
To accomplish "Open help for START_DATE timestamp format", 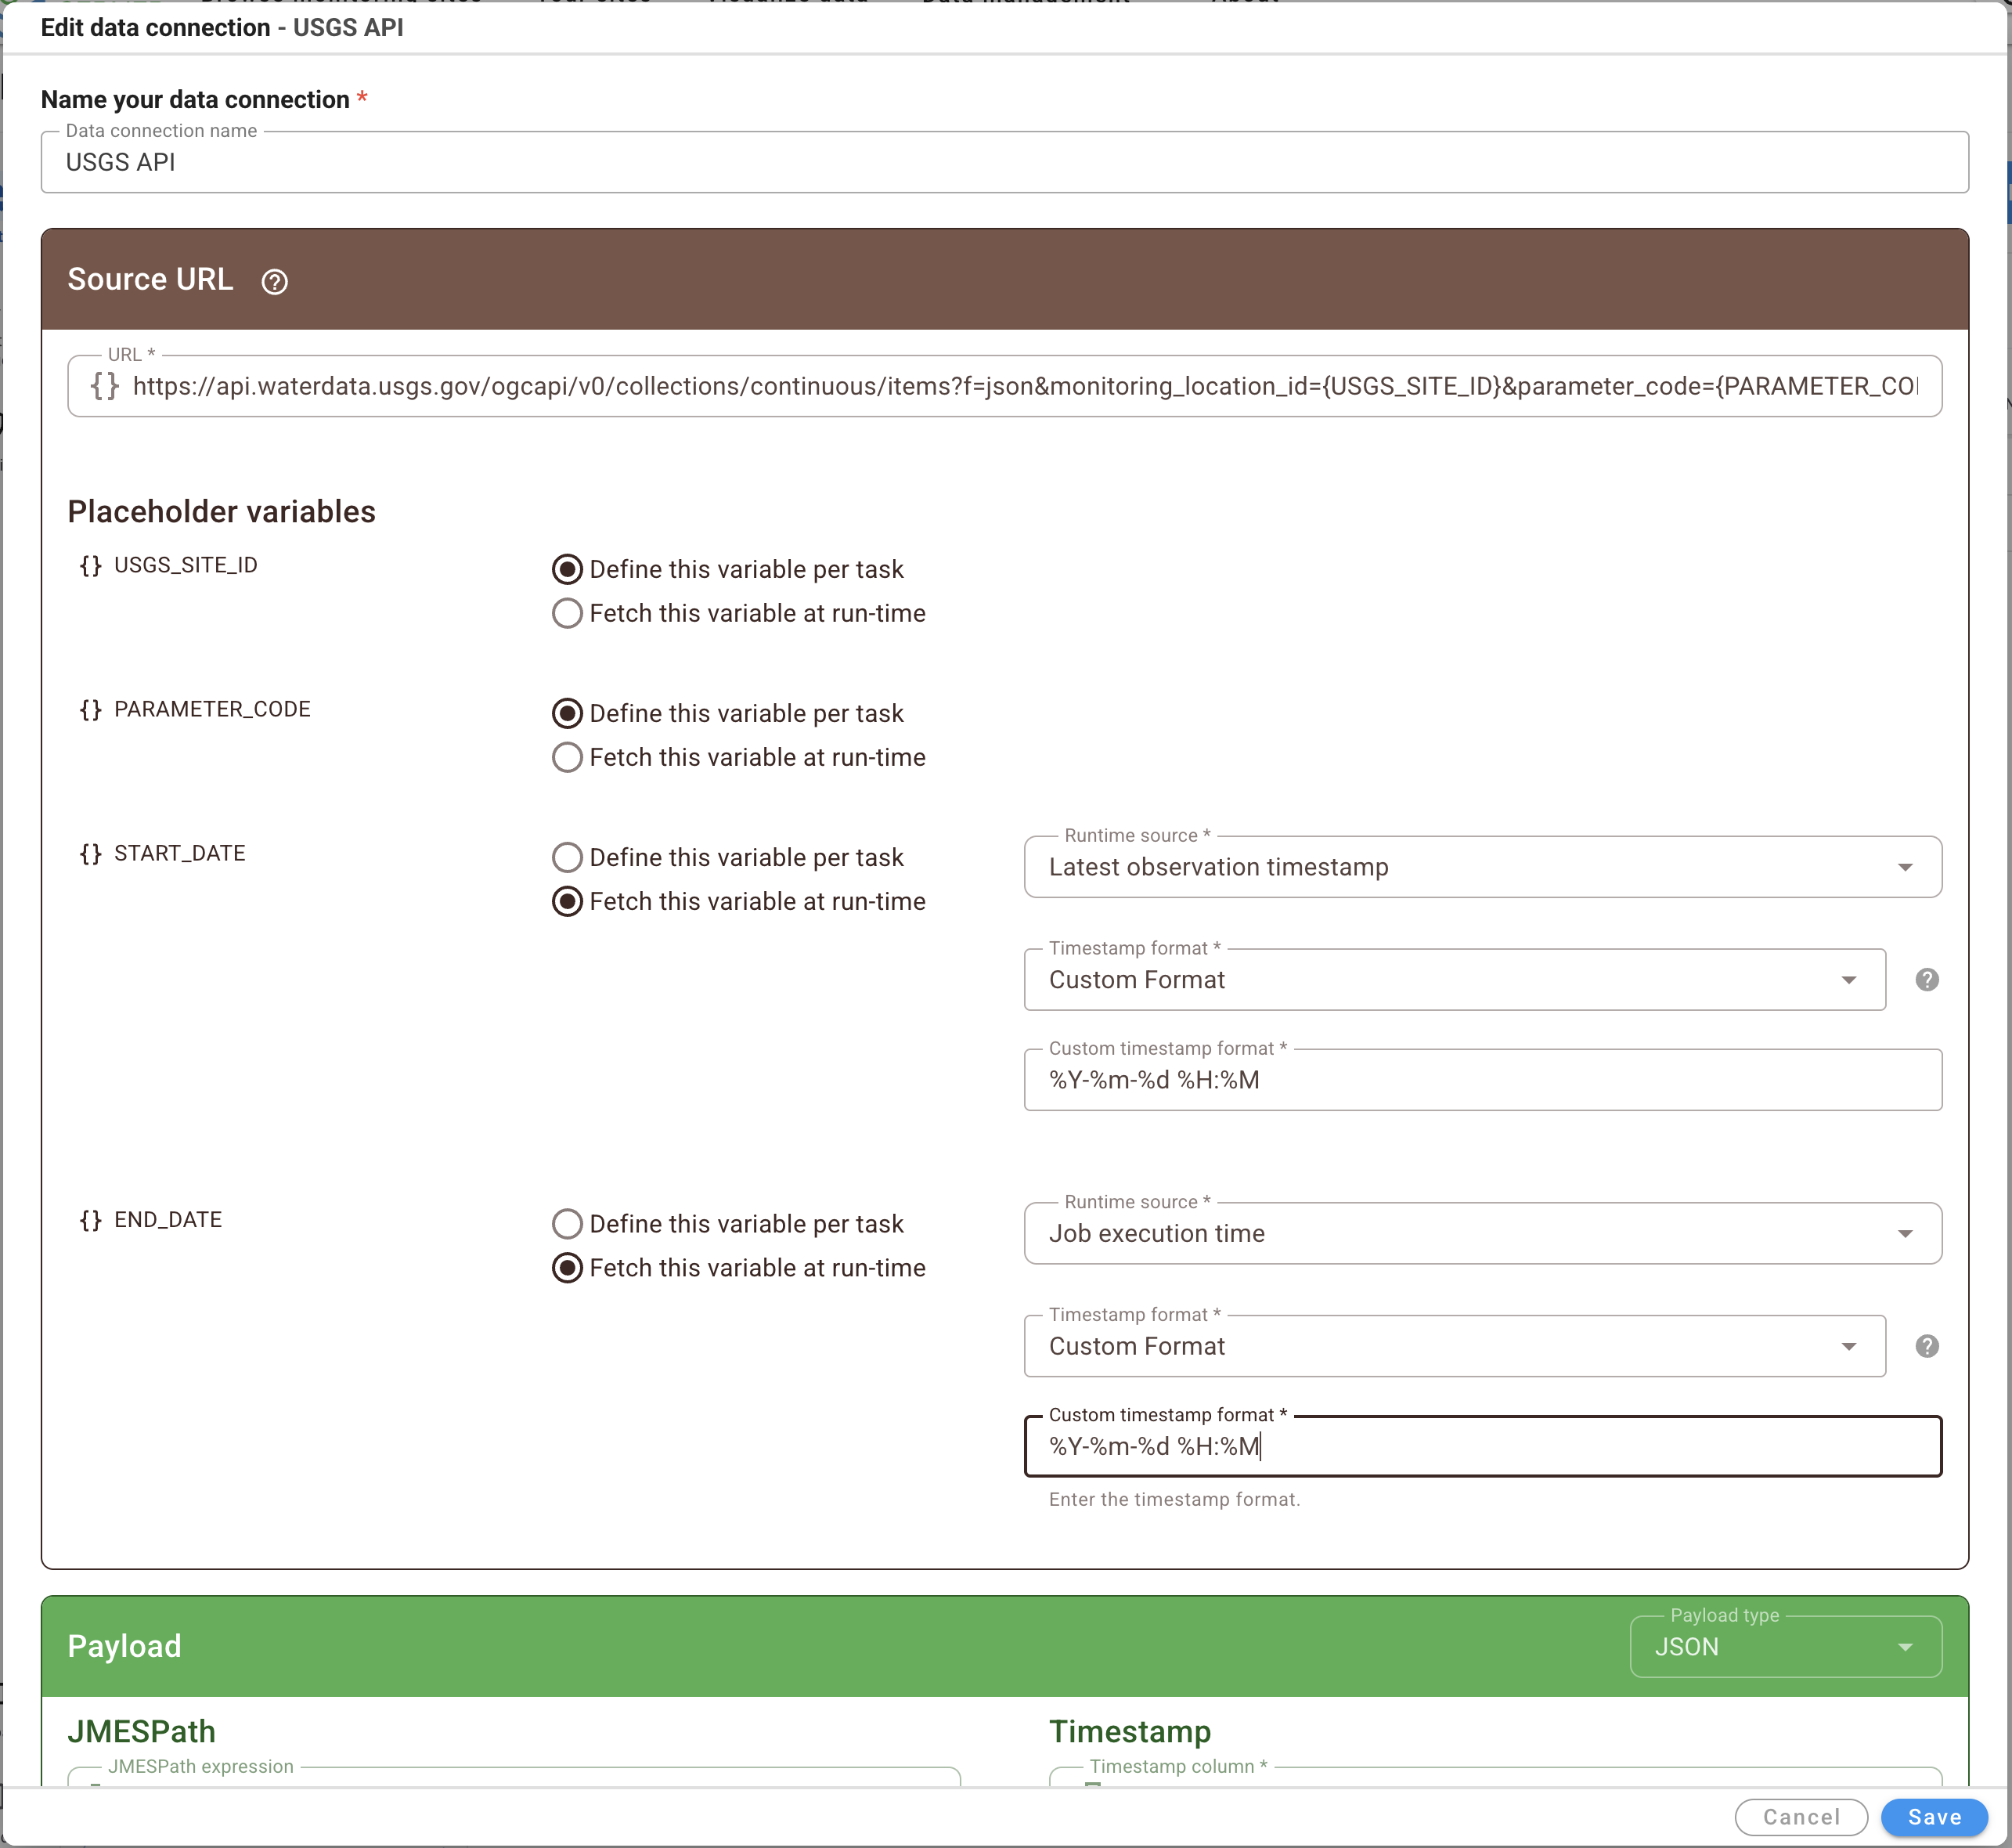I will point(1927,980).
